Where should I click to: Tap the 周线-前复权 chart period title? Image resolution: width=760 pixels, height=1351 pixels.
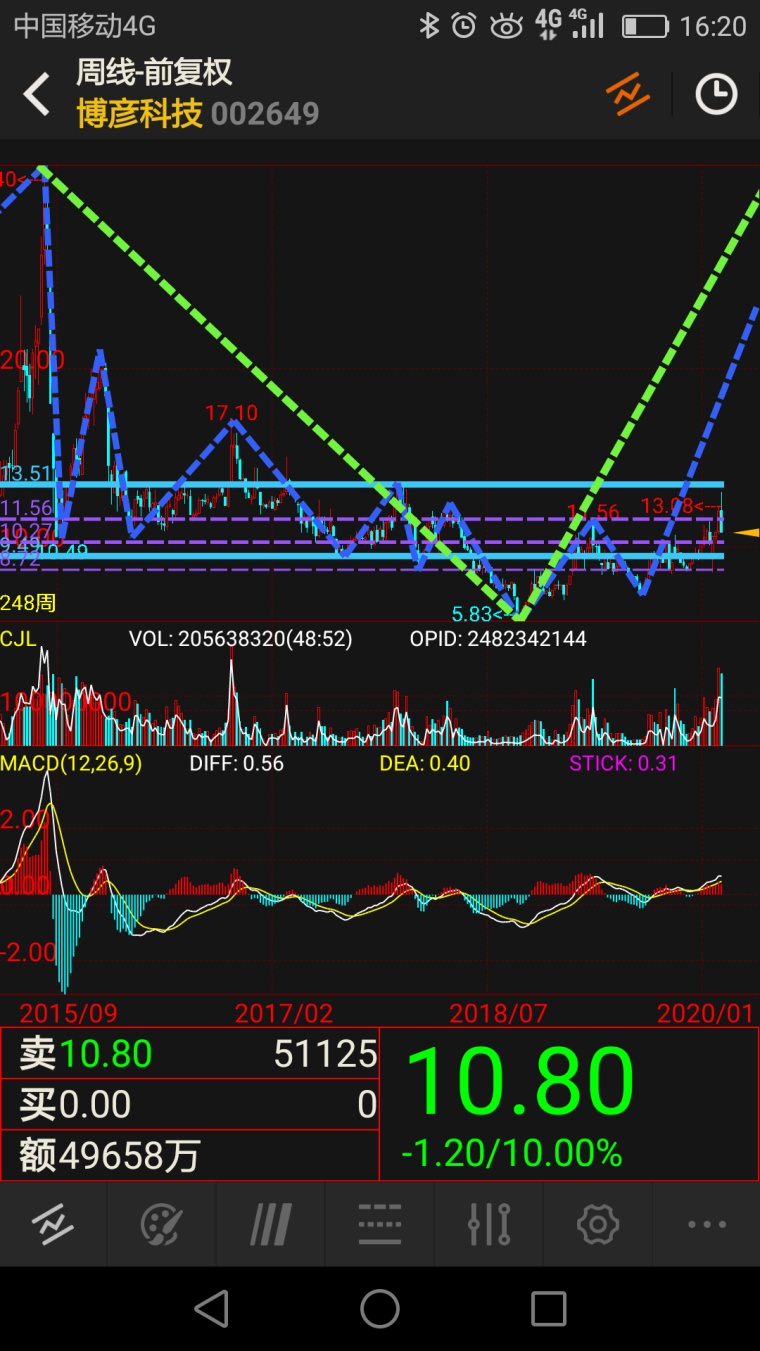(x=154, y=72)
